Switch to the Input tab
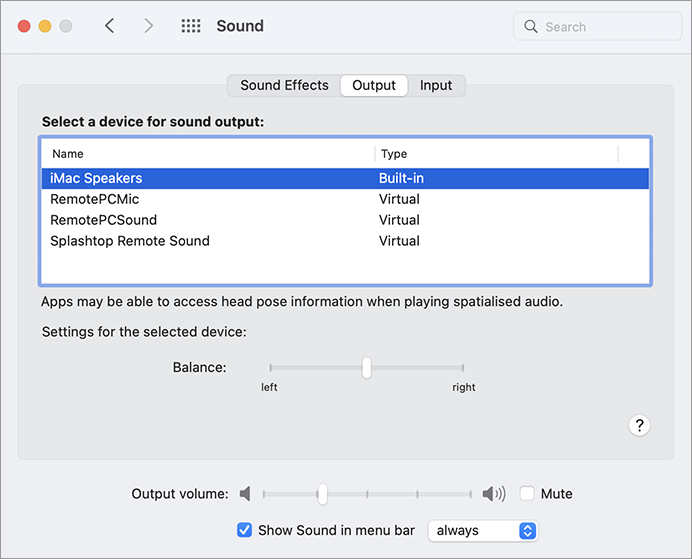692x559 pixels. point(436,85)
